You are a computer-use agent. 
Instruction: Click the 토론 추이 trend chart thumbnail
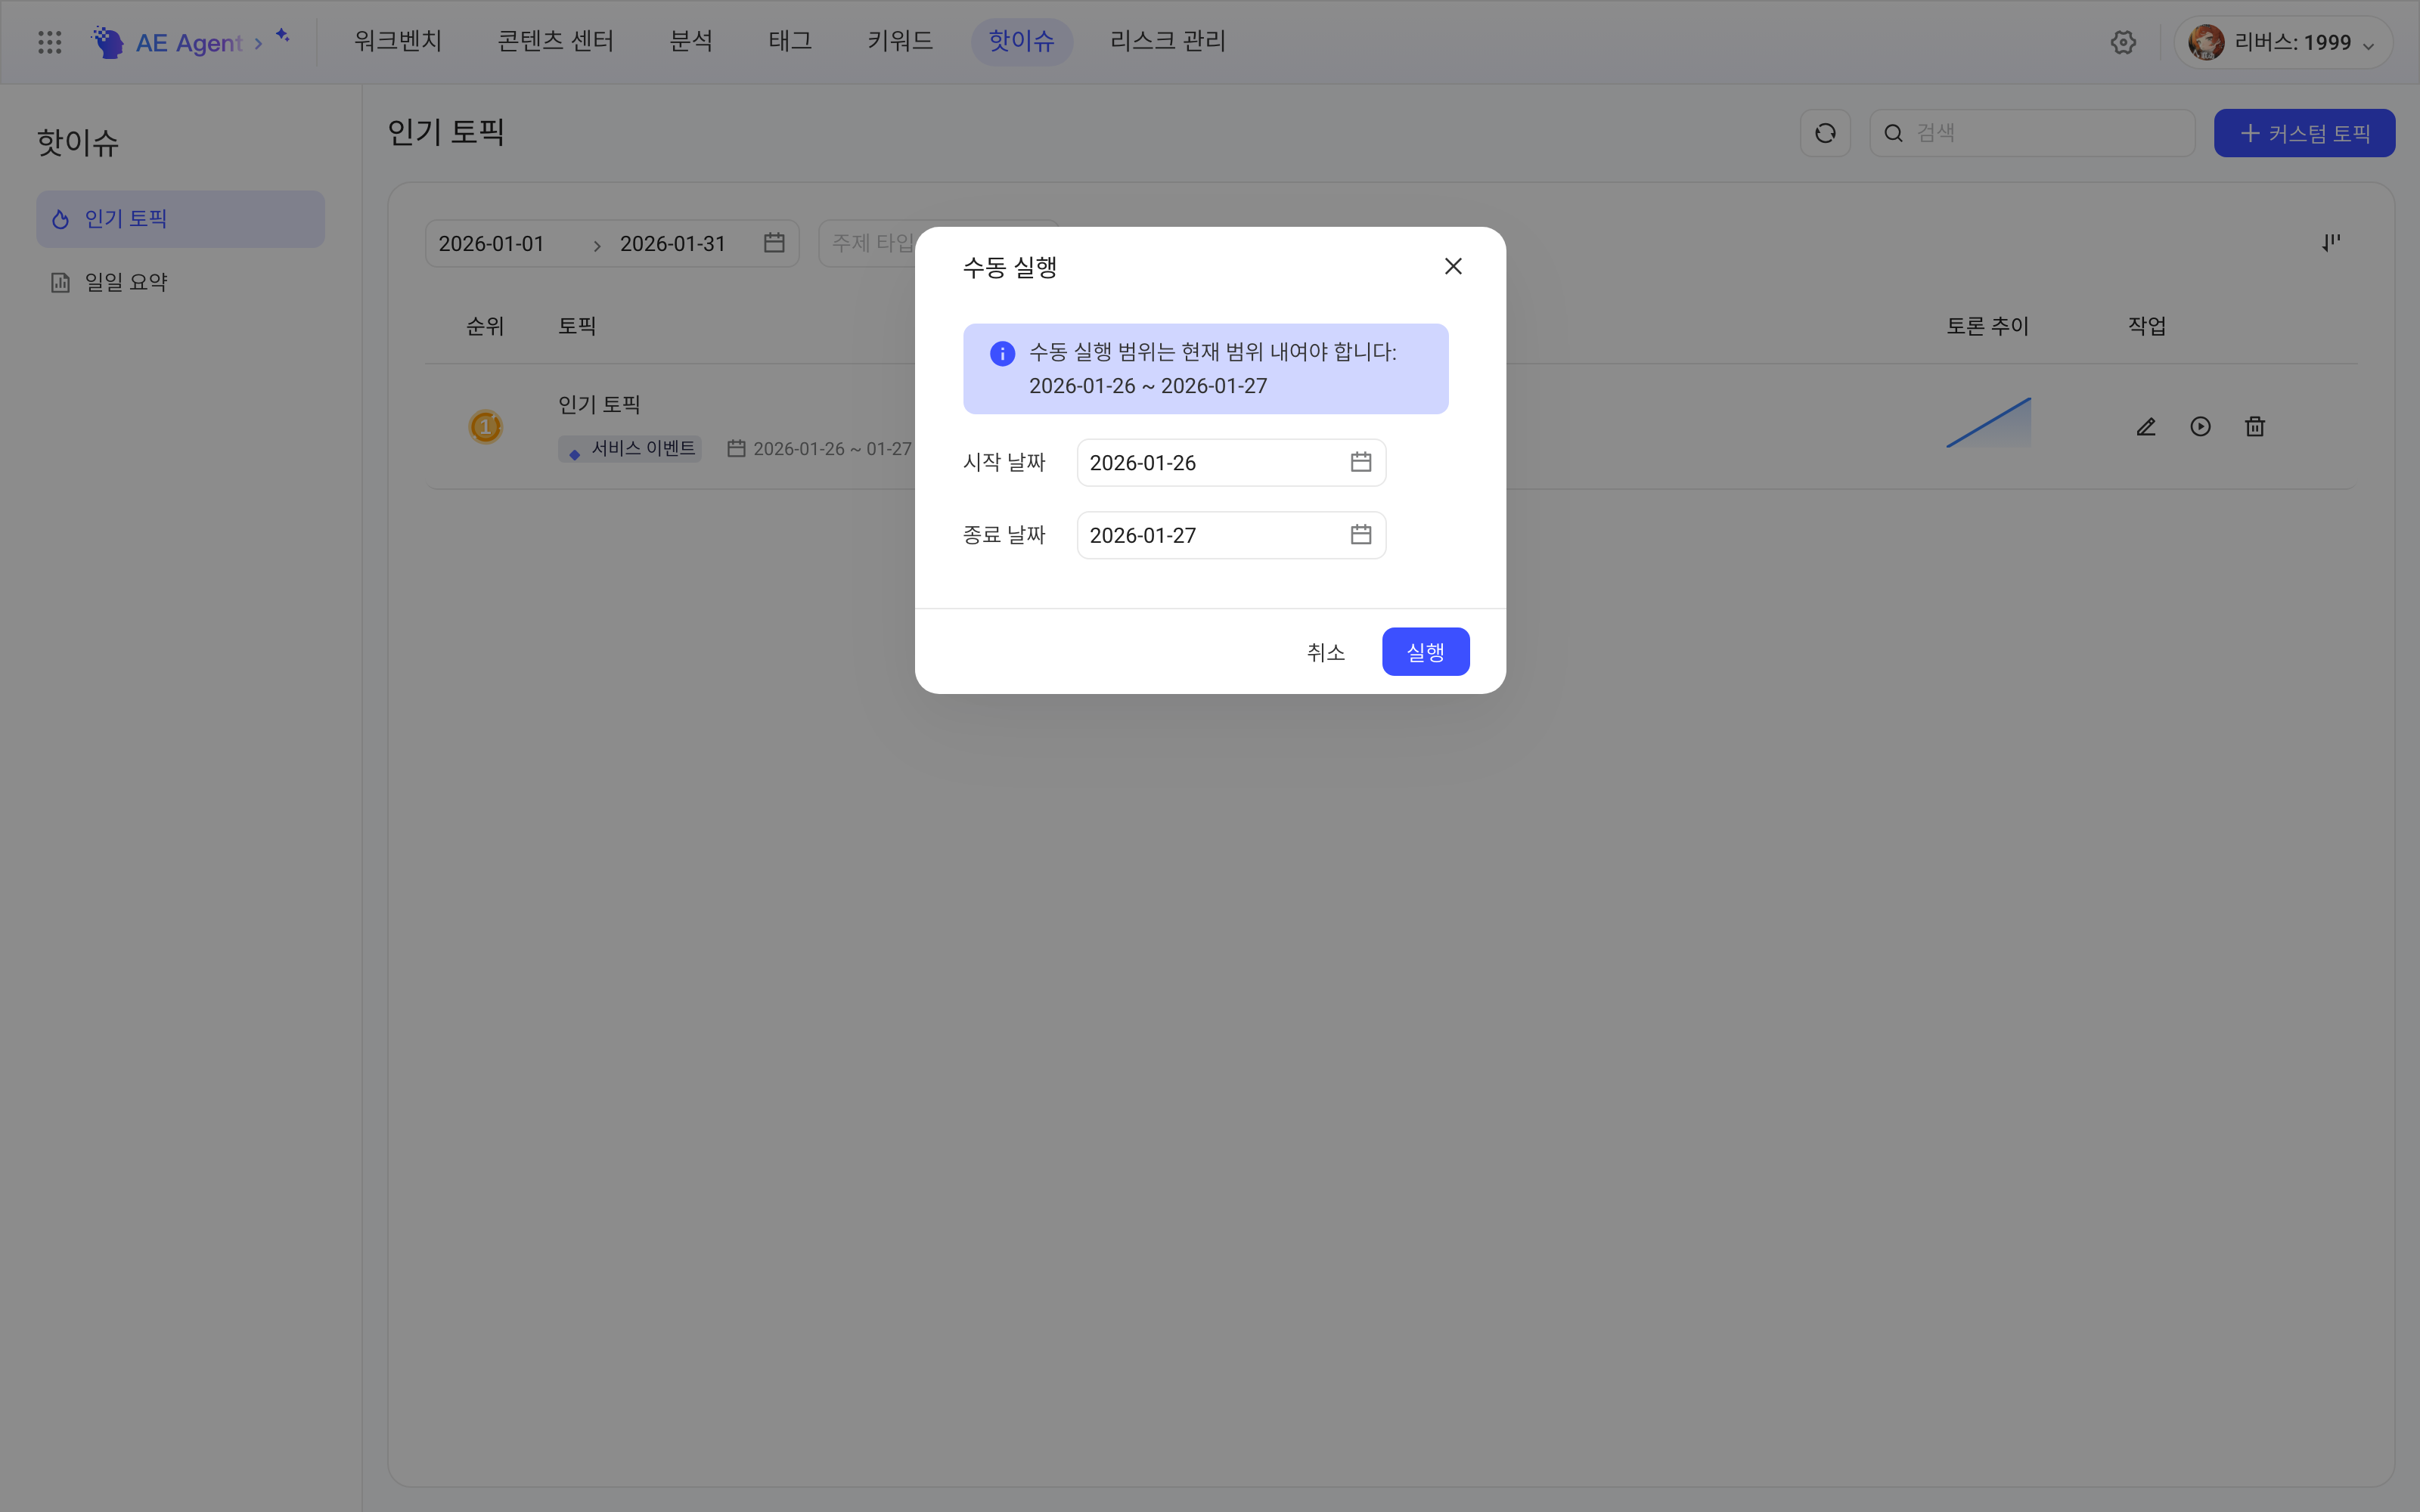coord(1988,423)
